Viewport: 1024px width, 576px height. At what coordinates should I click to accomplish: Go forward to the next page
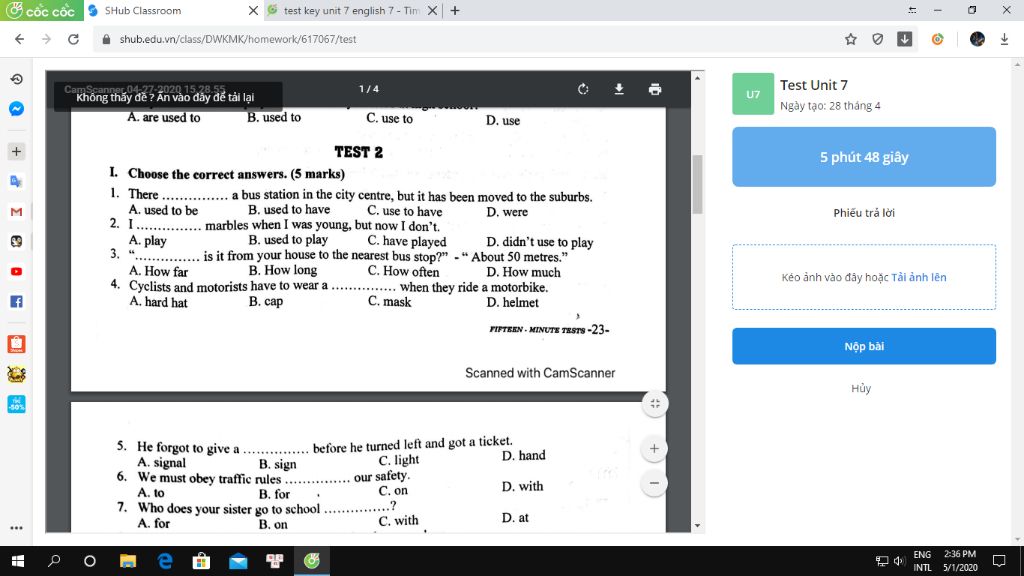46,39
